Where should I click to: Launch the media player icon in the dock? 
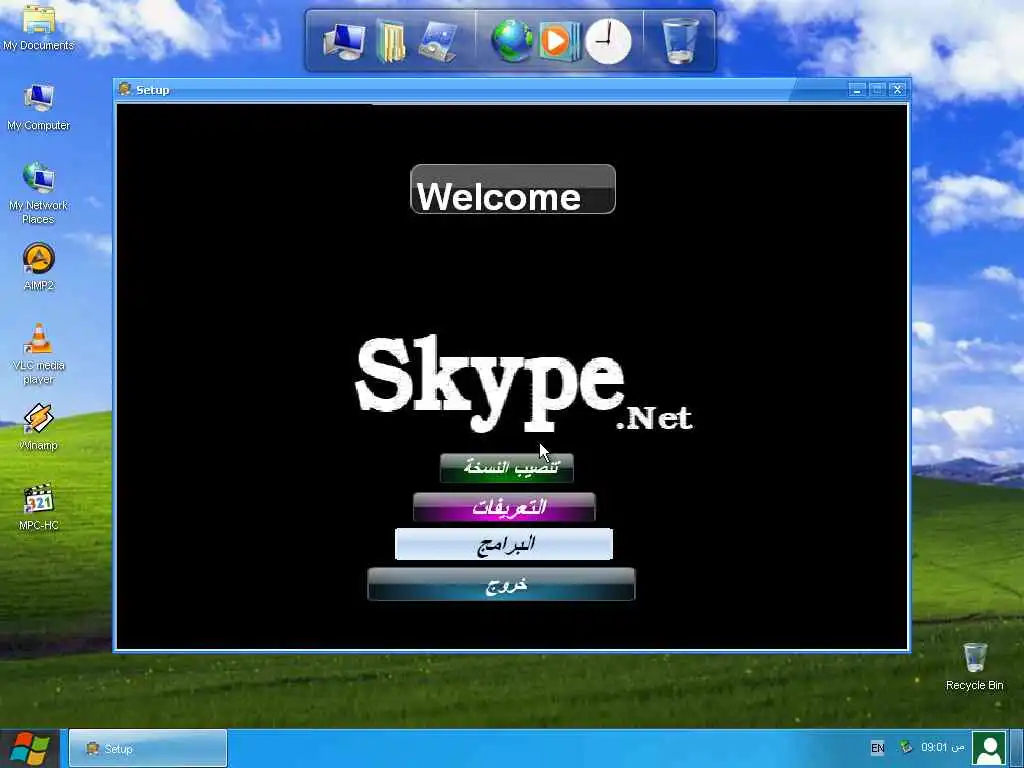click(558, 41)
